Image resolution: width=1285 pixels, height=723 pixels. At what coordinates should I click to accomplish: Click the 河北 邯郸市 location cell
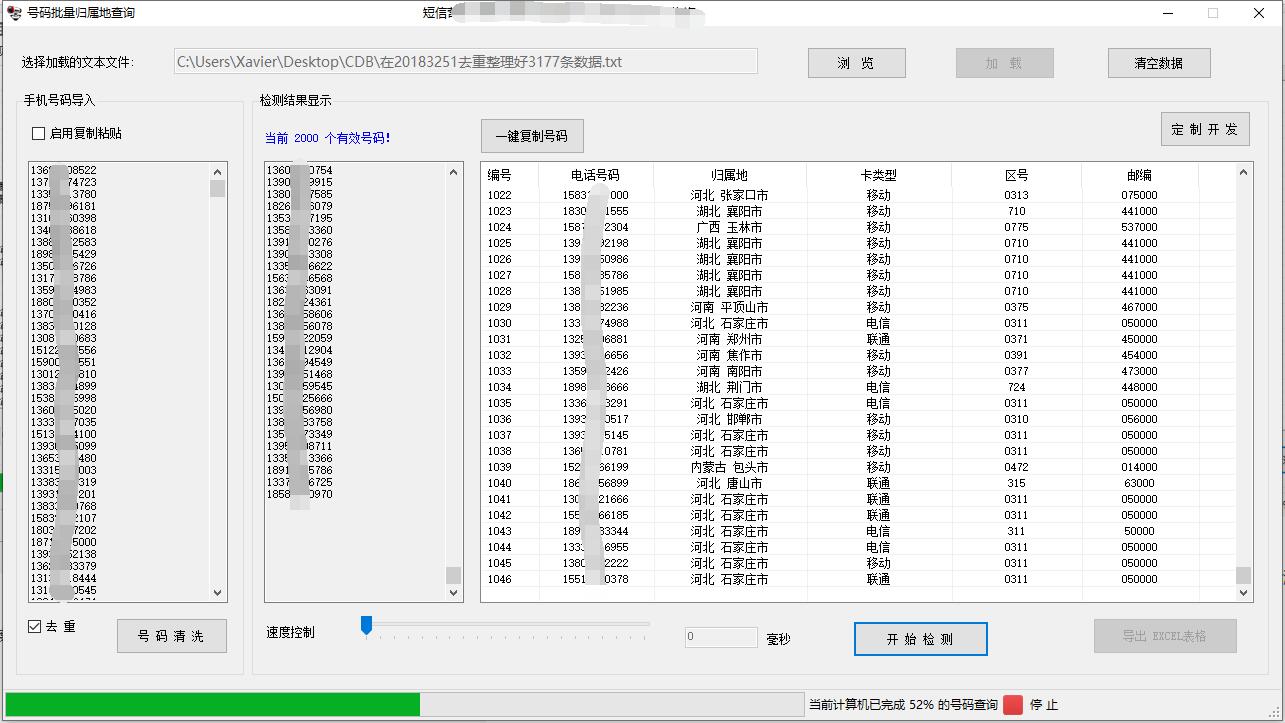tap(730, 419)
